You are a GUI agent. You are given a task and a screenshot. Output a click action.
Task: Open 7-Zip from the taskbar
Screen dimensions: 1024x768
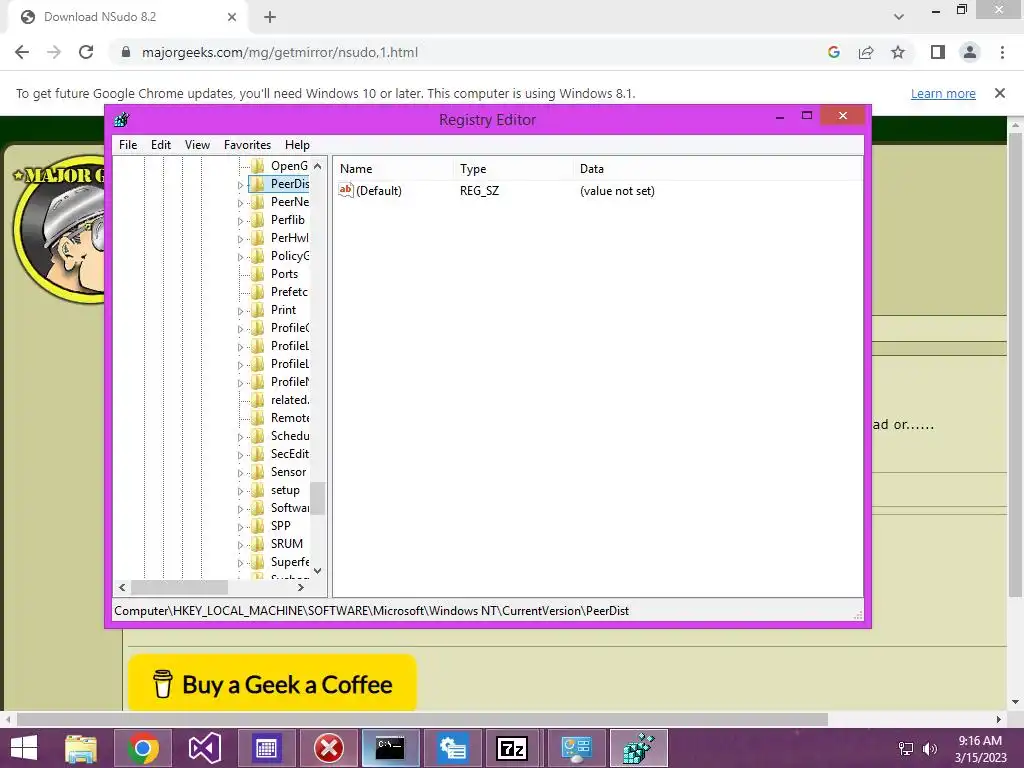512,748
